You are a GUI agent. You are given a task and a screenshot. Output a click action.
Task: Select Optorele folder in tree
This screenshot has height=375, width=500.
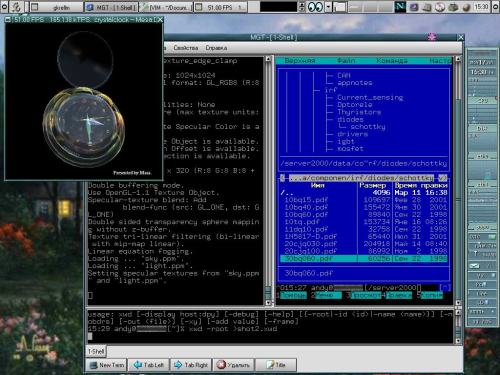(x=355, y=105)
